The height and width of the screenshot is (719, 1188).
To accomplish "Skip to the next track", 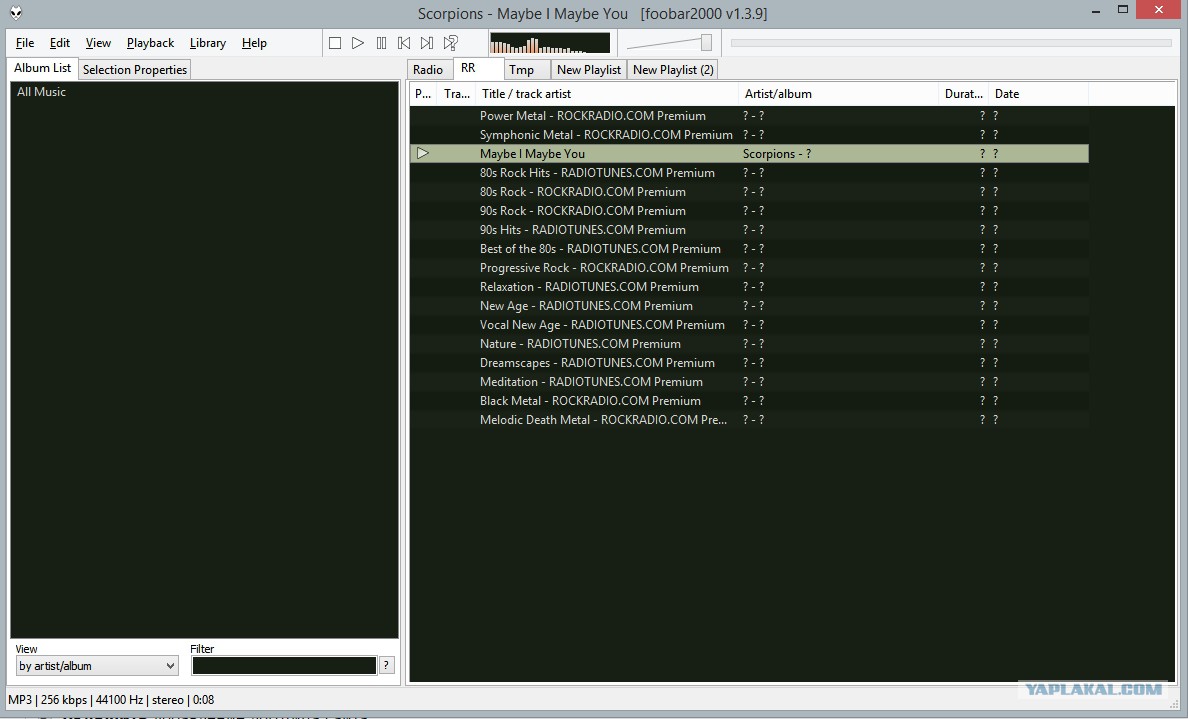I will tap(427, 43).
